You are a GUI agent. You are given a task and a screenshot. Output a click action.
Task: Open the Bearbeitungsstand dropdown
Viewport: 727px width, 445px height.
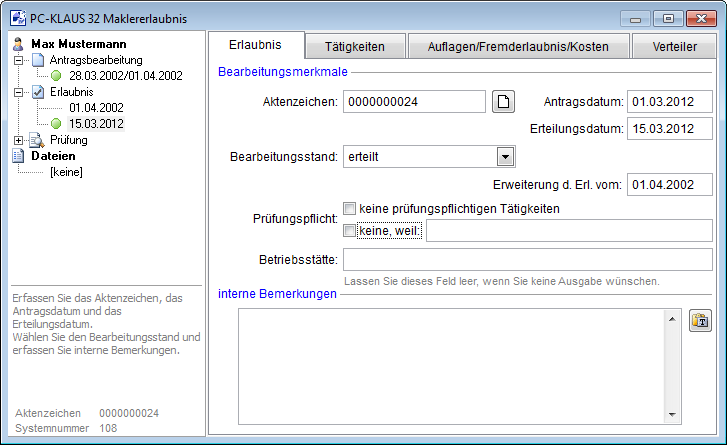(x=505, y=157)
